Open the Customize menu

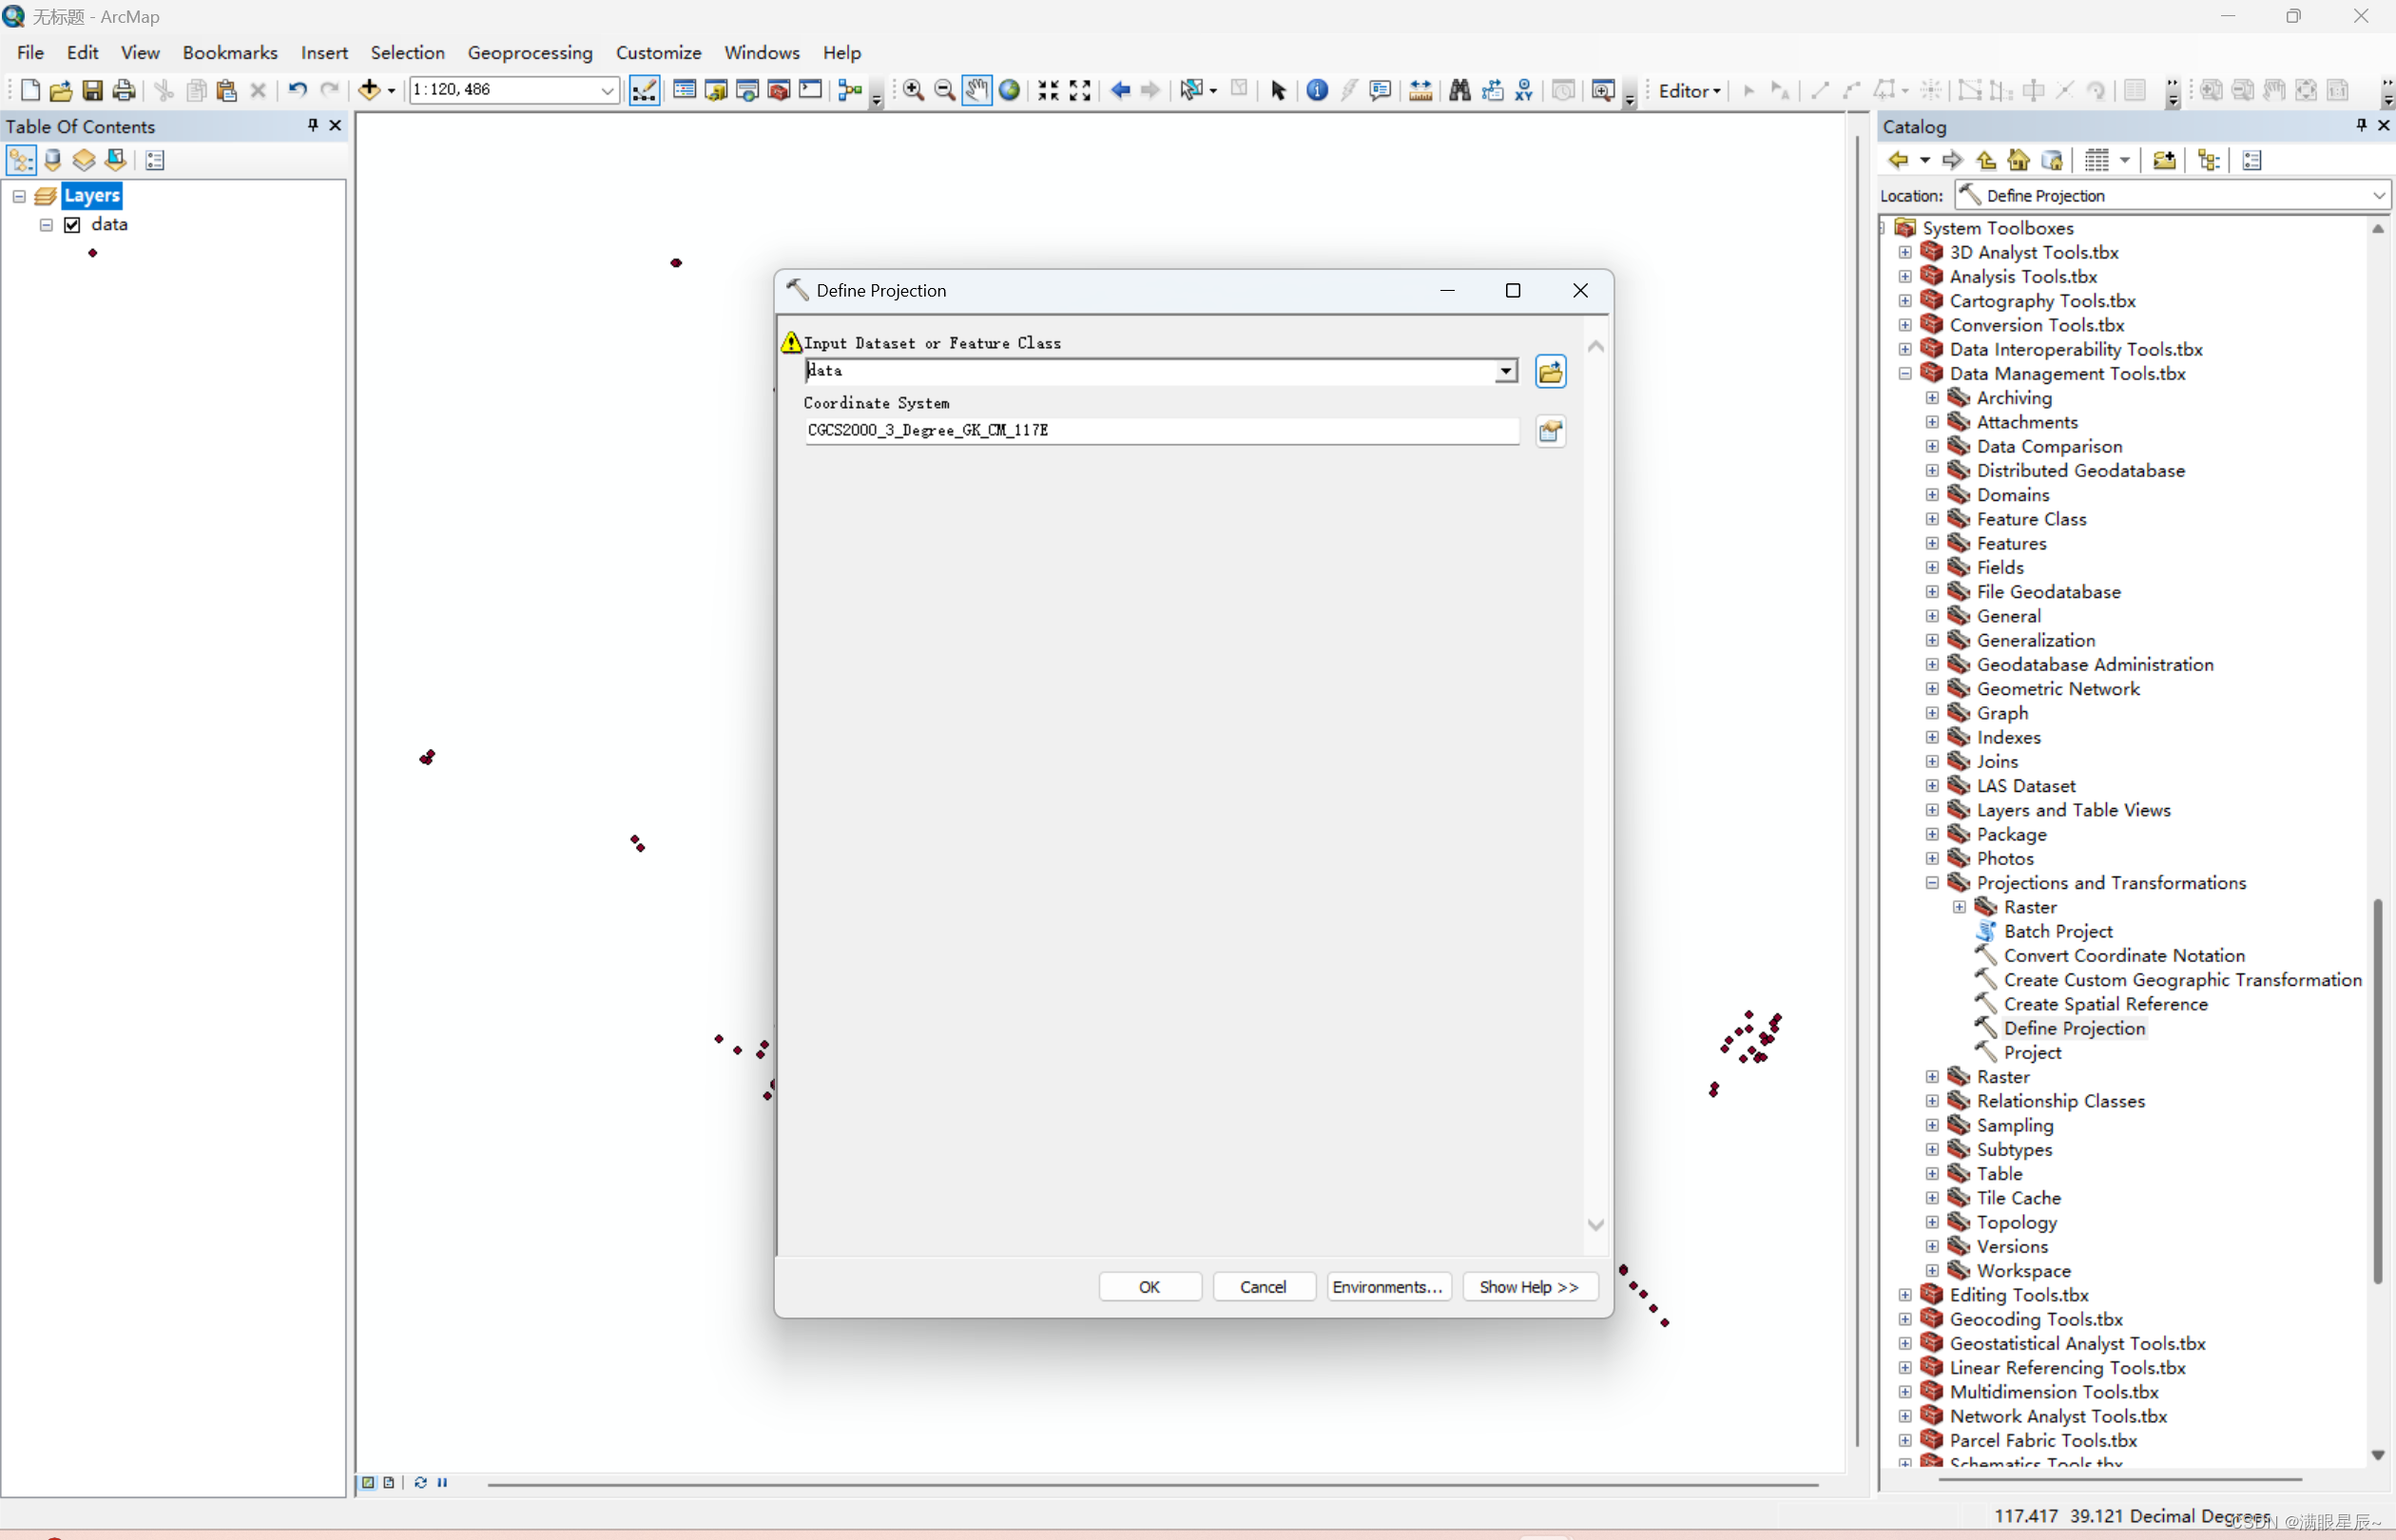[658, 52]
